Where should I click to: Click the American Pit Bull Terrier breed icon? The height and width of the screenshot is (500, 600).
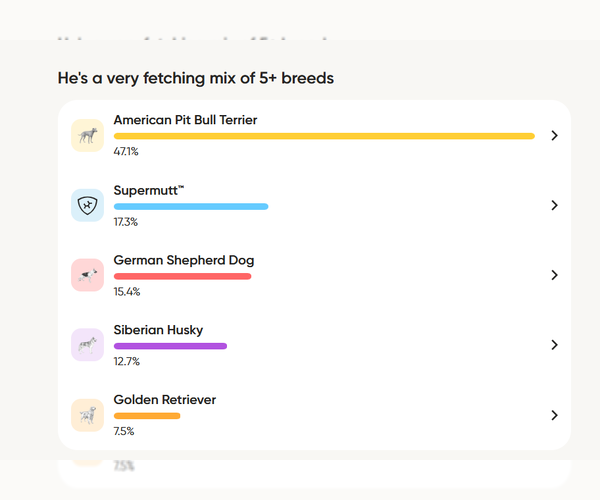coord(87,135)
